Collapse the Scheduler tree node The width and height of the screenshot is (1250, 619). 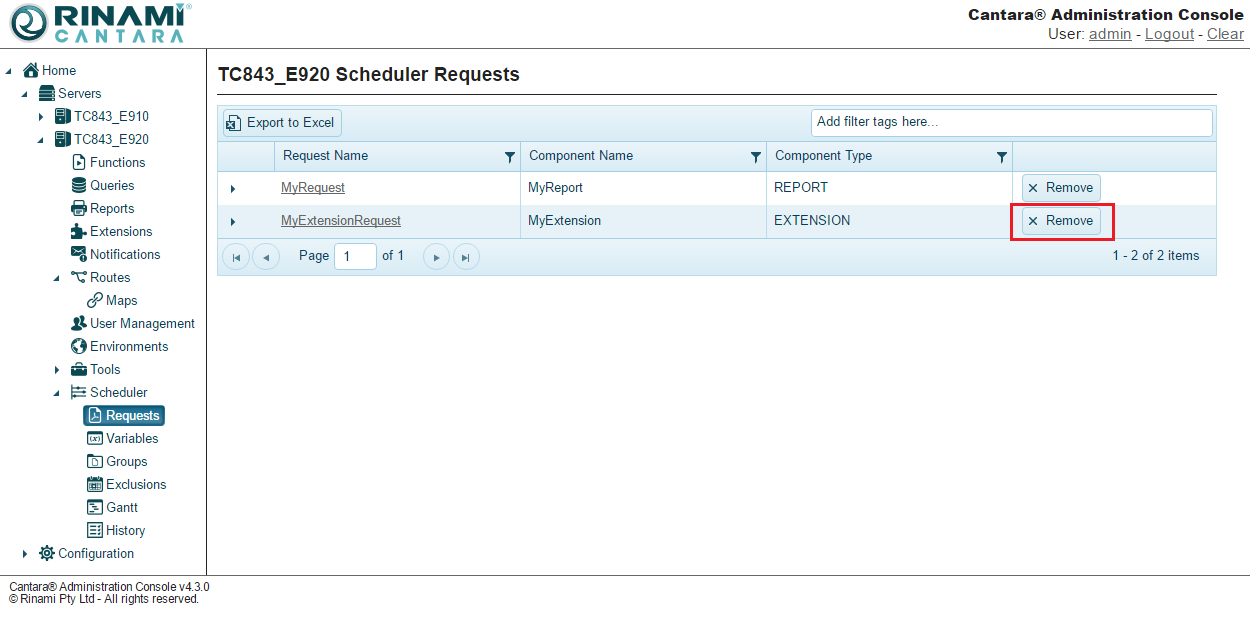pos(58,393)
